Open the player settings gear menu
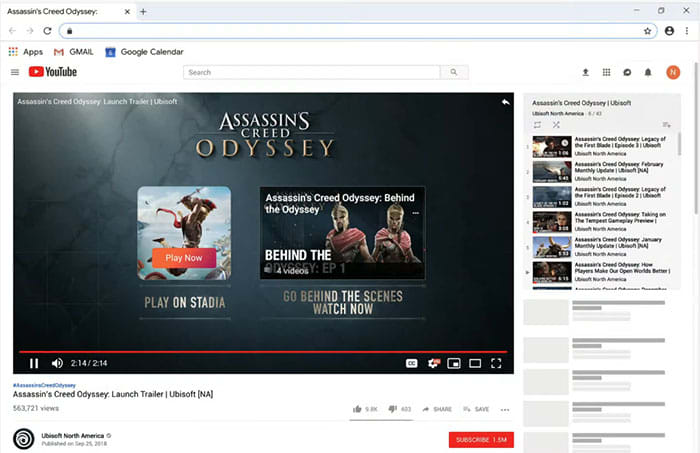700x453 pixels. (x=433, y=363)
